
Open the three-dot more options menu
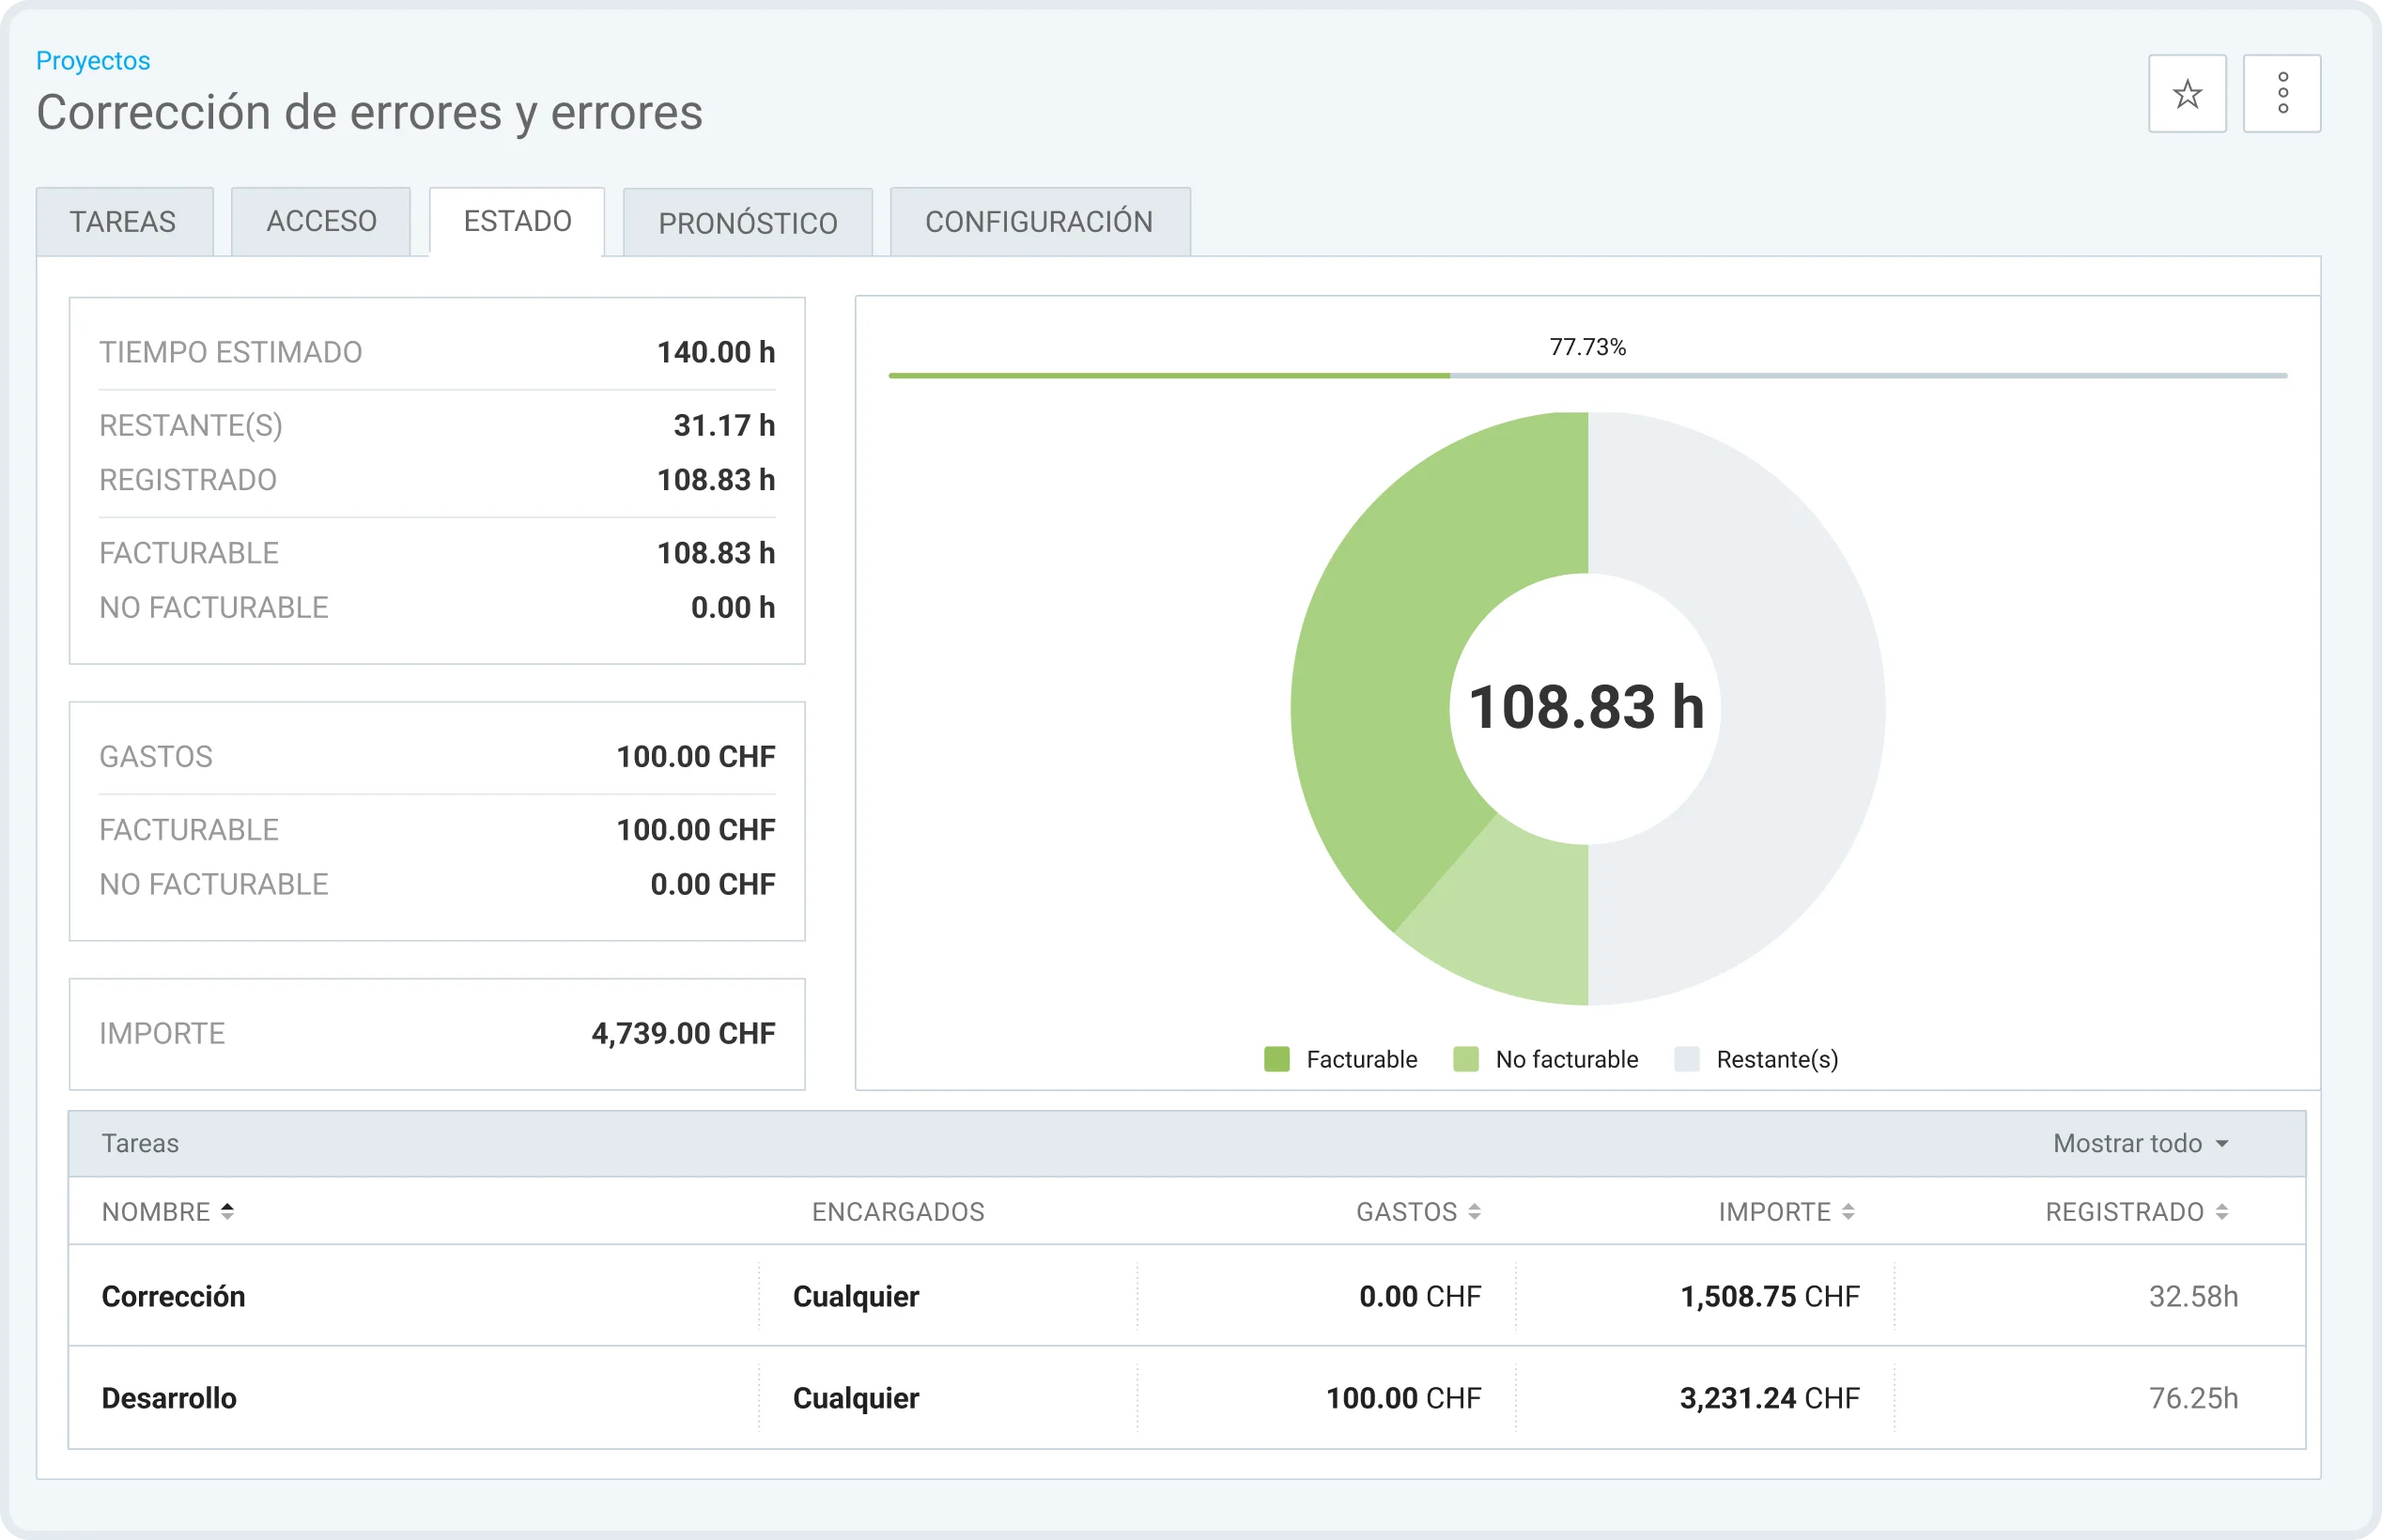tap(2282, 94)
